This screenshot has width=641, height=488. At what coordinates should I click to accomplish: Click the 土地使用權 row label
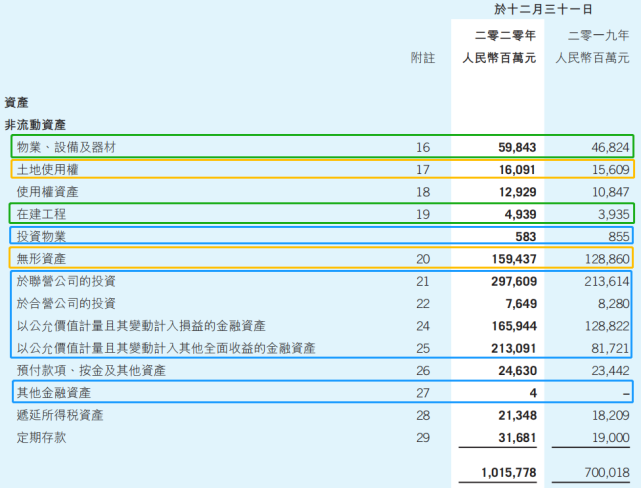coord(47,170)
